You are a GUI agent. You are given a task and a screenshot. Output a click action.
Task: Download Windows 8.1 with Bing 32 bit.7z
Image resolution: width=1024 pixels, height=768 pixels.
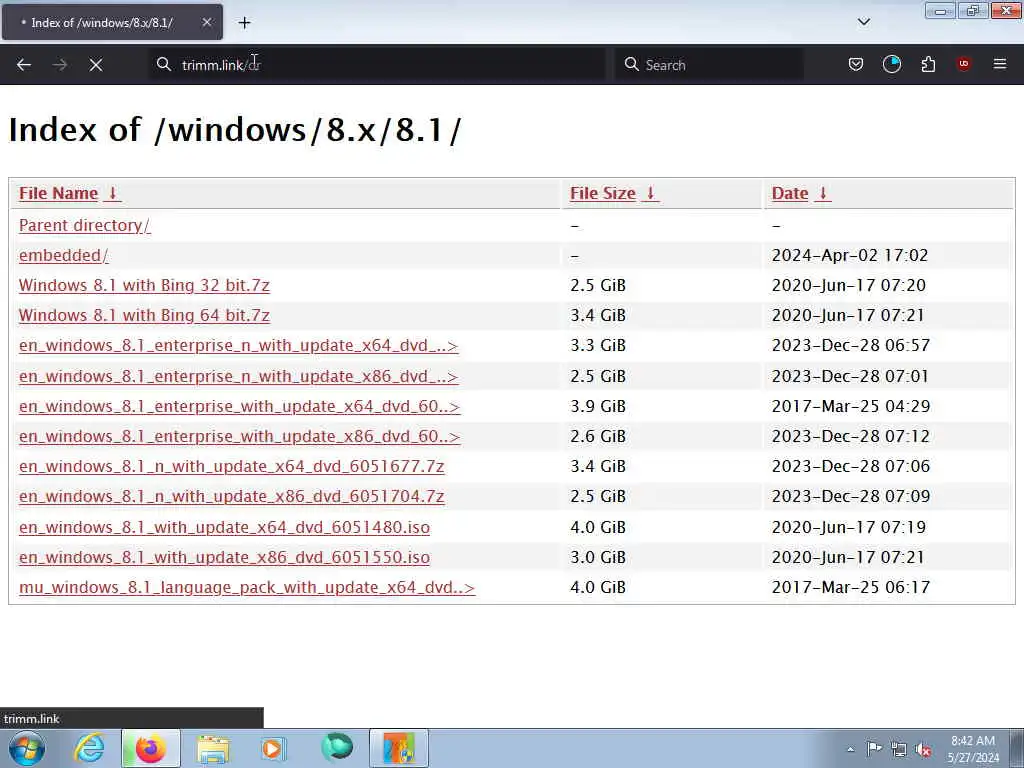pos(144,285)
